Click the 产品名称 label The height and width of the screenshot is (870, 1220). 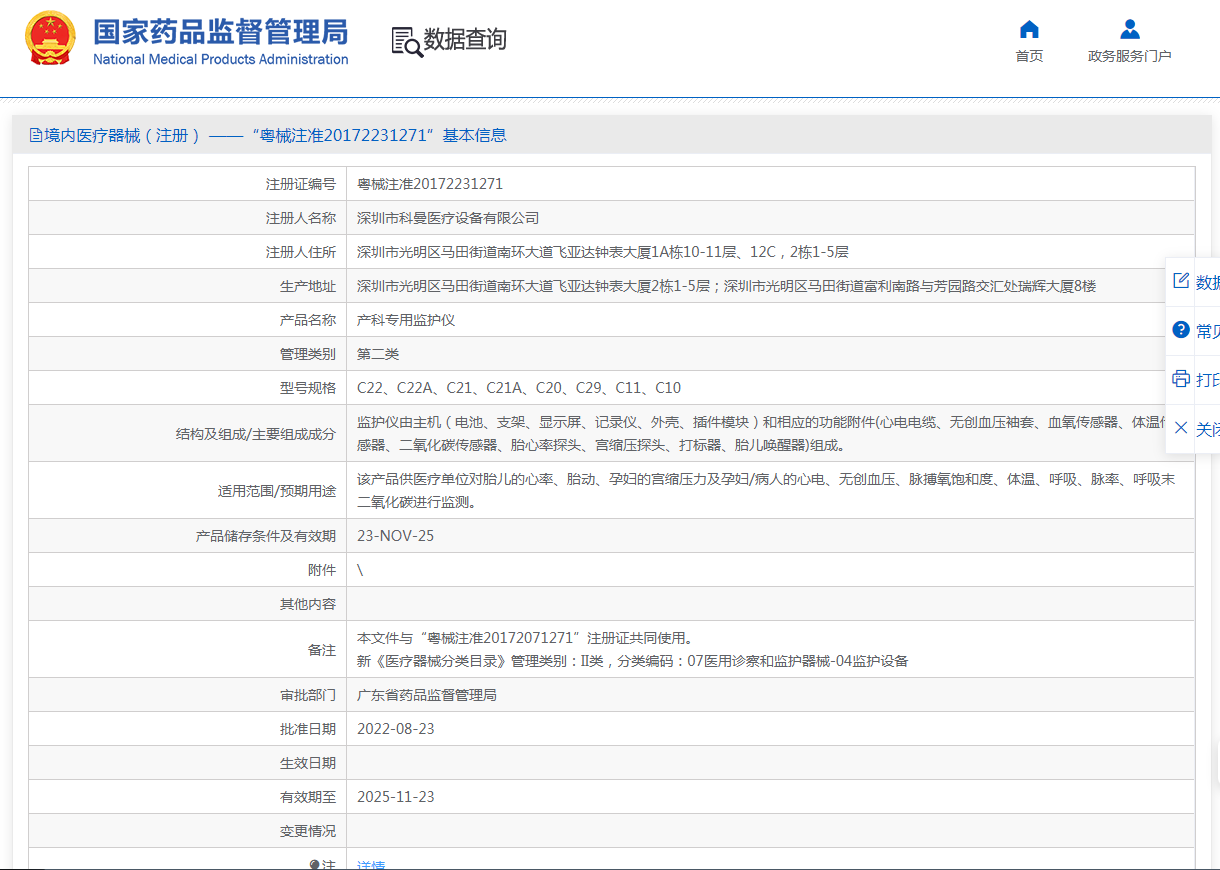307,320
